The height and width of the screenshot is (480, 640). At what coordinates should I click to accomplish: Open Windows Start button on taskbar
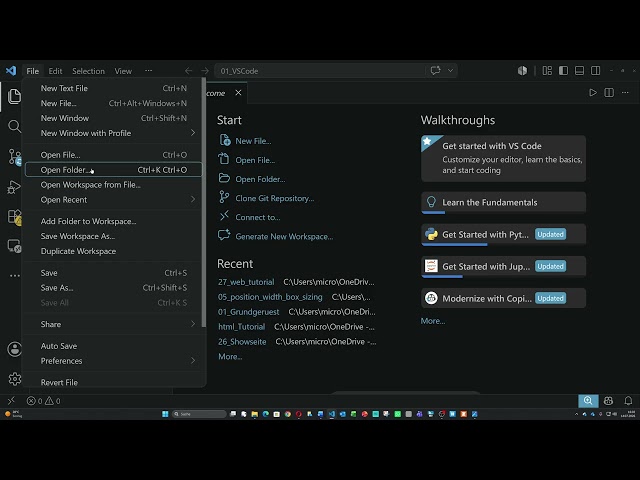(165, 414)
